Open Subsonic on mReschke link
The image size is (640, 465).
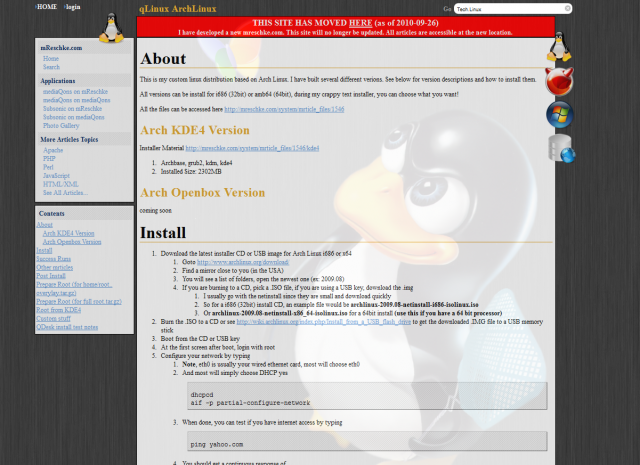pyautogui.click(x=73, y=109)
